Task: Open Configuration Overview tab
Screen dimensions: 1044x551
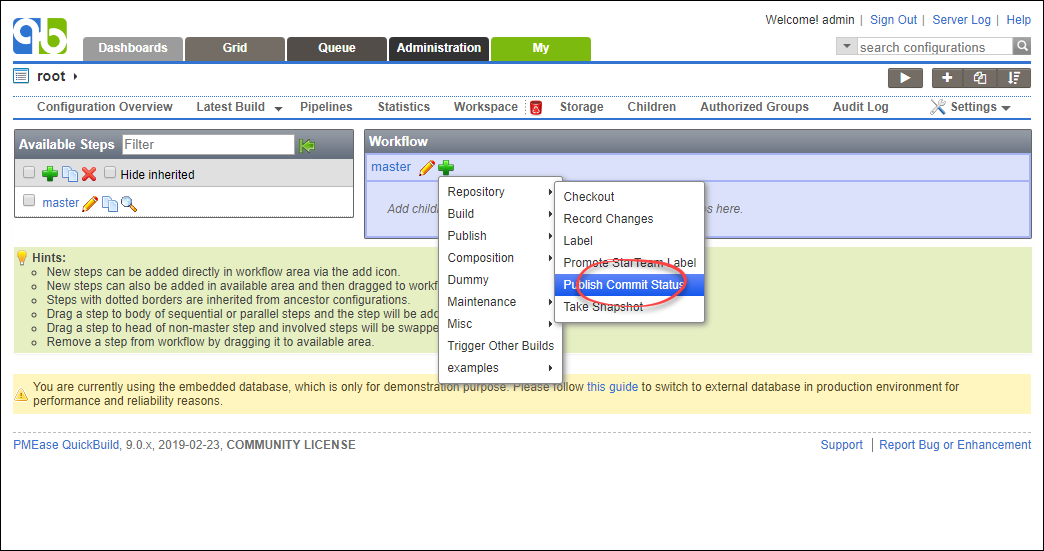Action: [x=105, y=106]
